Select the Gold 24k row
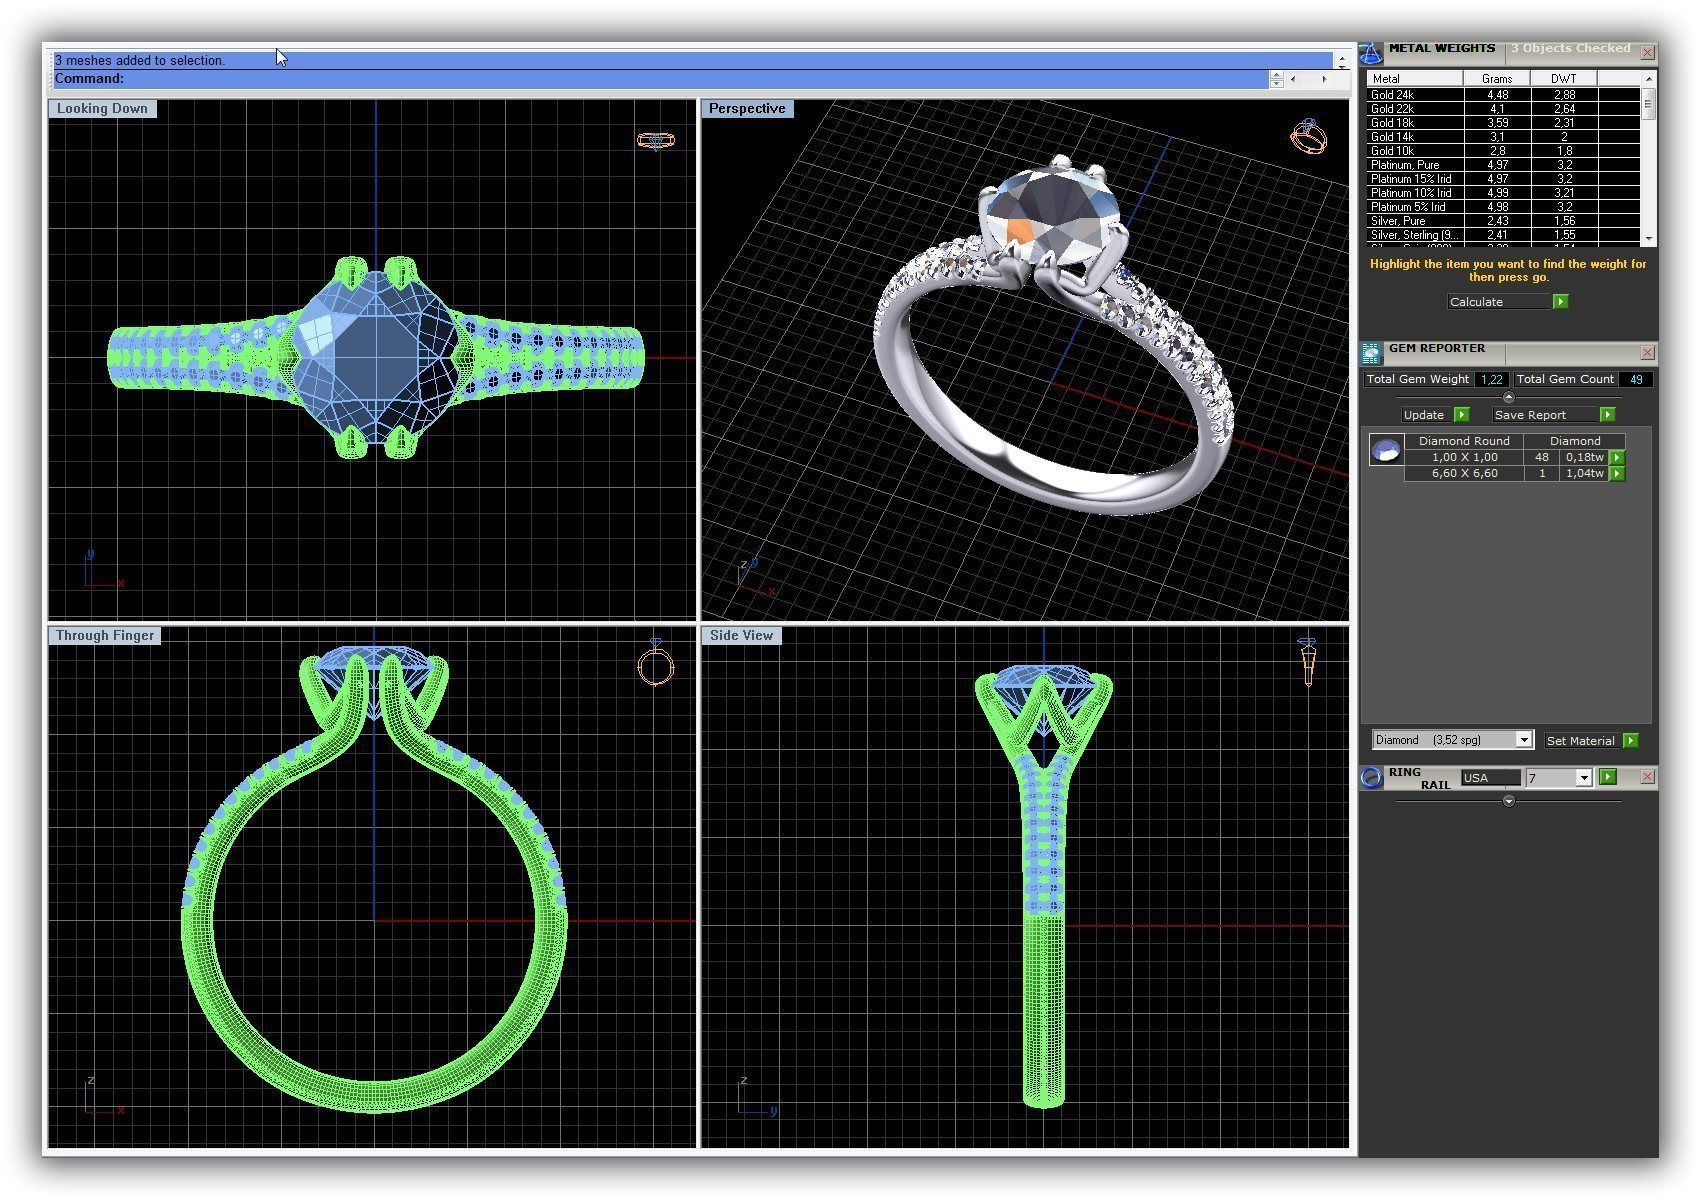The width and height of the screenshot is (1701, 1200). point(1503,95)
